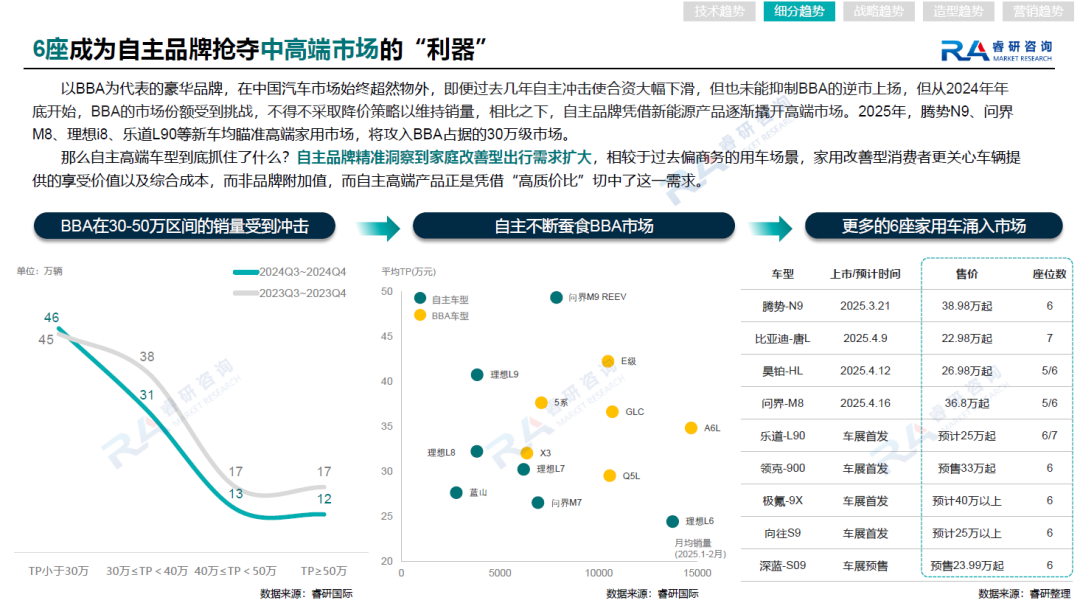Click the TP≥50万 axis label
The height and width of the screenshot is (603, 1080).
(x=324, y=571)
